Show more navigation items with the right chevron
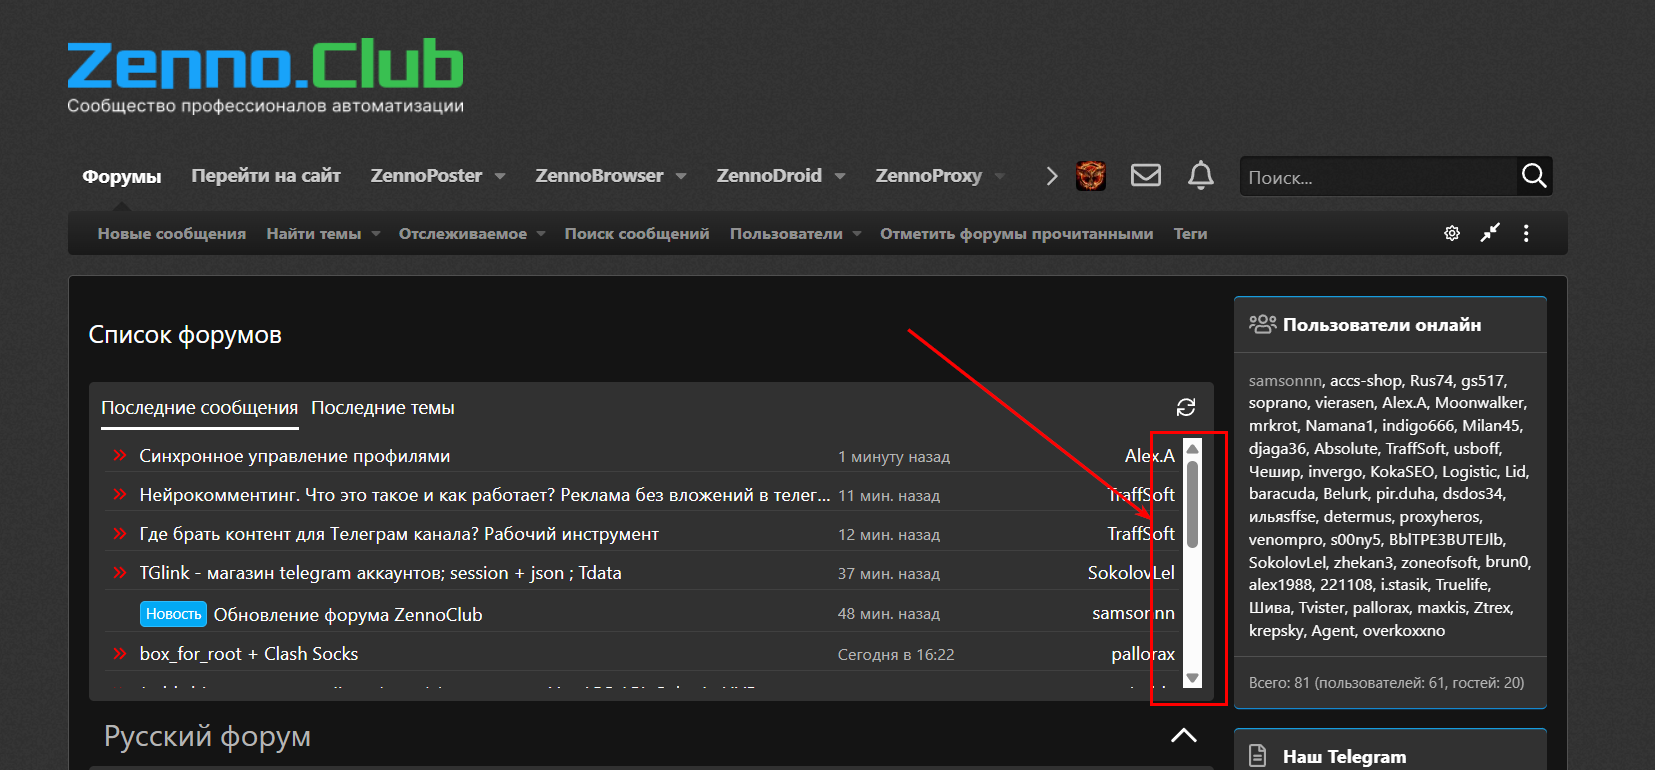The image size is (1655, 770). 1051,176
